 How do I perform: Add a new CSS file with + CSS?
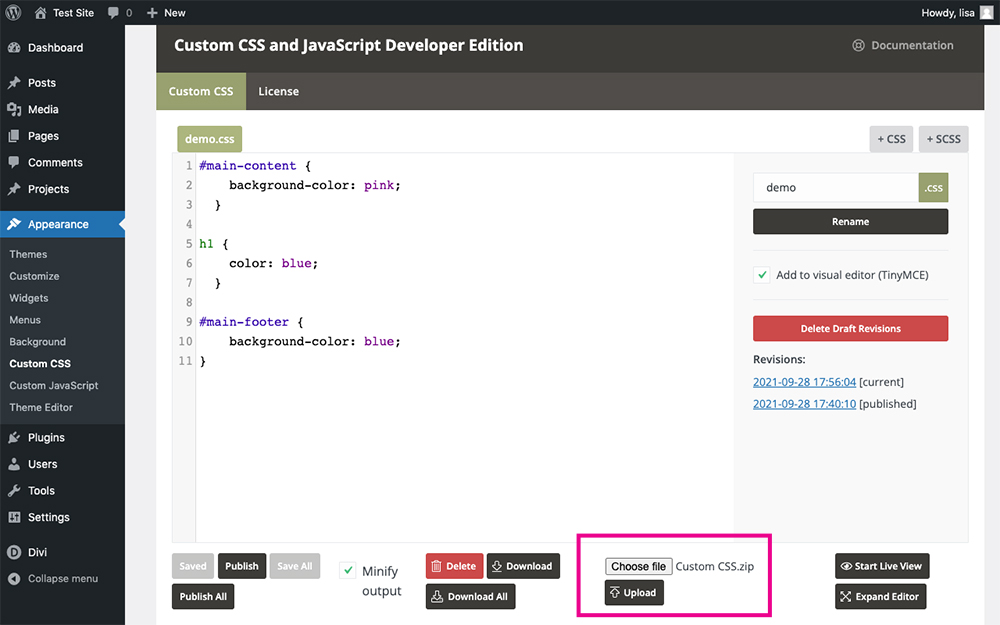tap(892, 139)
